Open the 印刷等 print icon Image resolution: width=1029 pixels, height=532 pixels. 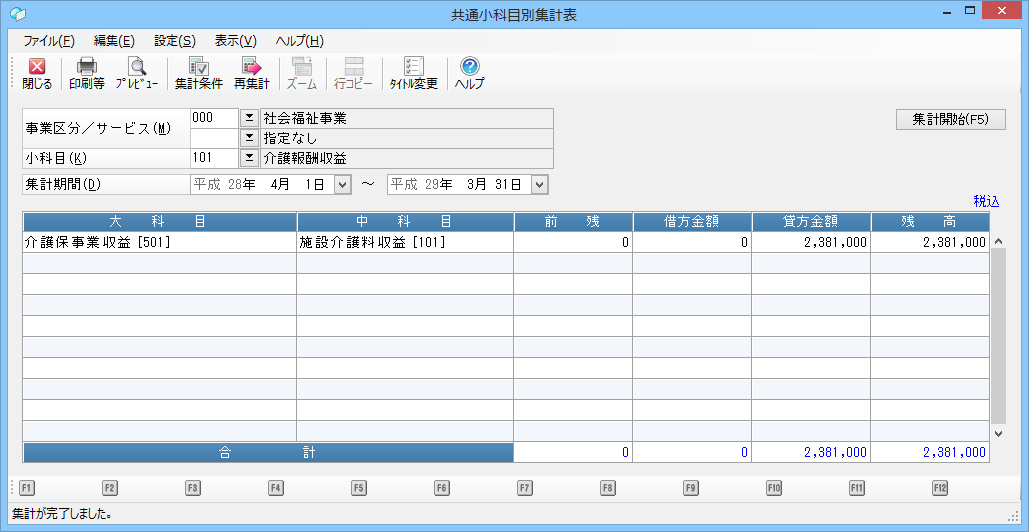tap(87, 74)
